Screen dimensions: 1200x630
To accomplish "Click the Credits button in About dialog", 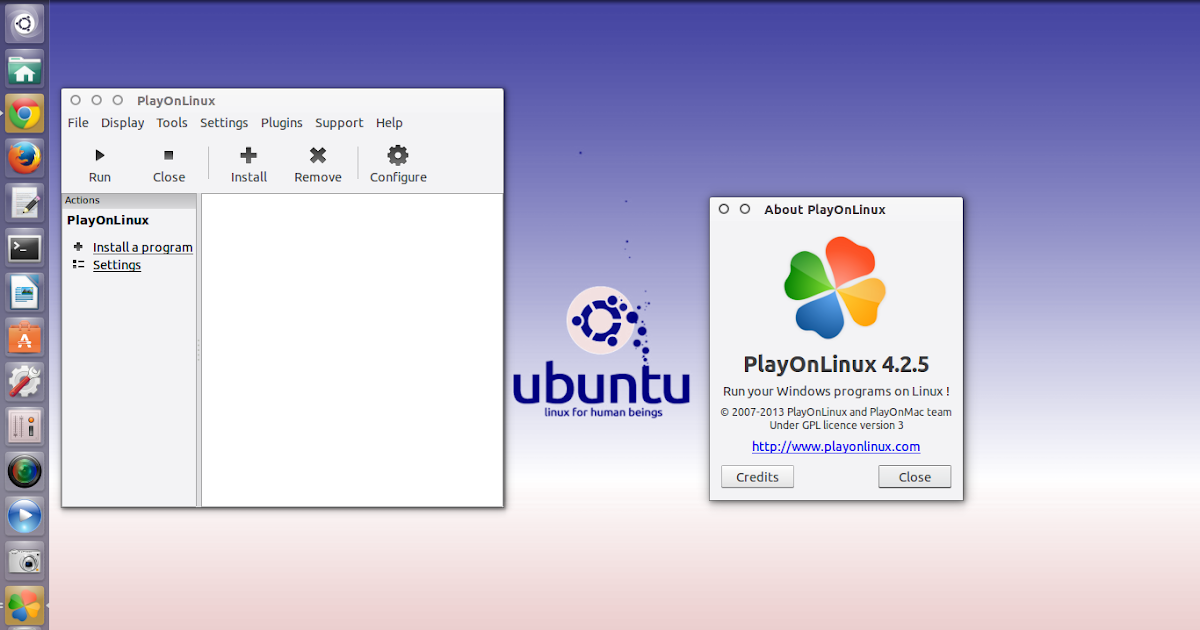I will click(757, 477).
